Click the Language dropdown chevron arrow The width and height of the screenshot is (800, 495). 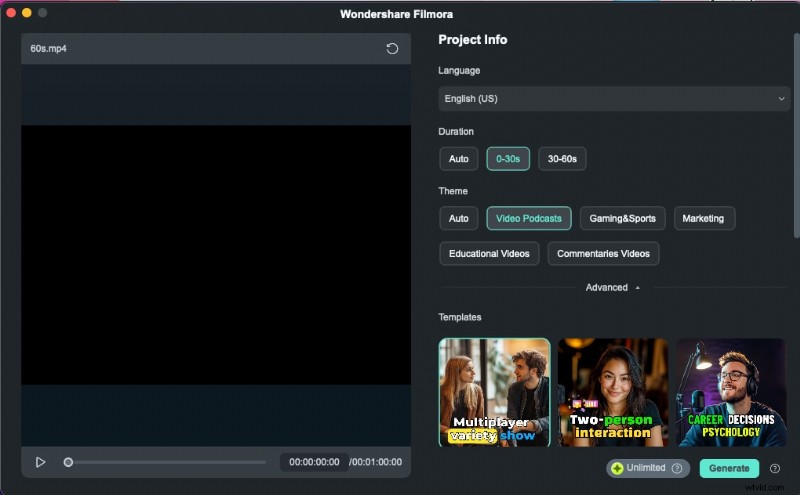(781, 98)
